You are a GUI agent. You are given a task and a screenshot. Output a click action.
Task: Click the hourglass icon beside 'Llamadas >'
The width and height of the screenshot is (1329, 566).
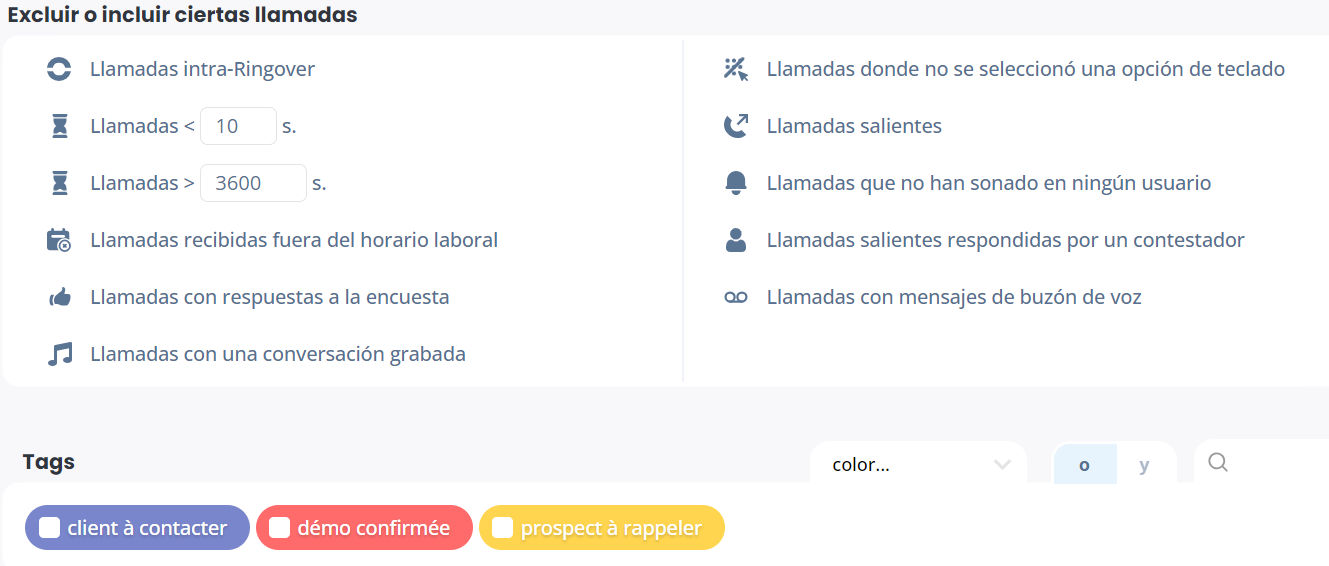point(61,183)
